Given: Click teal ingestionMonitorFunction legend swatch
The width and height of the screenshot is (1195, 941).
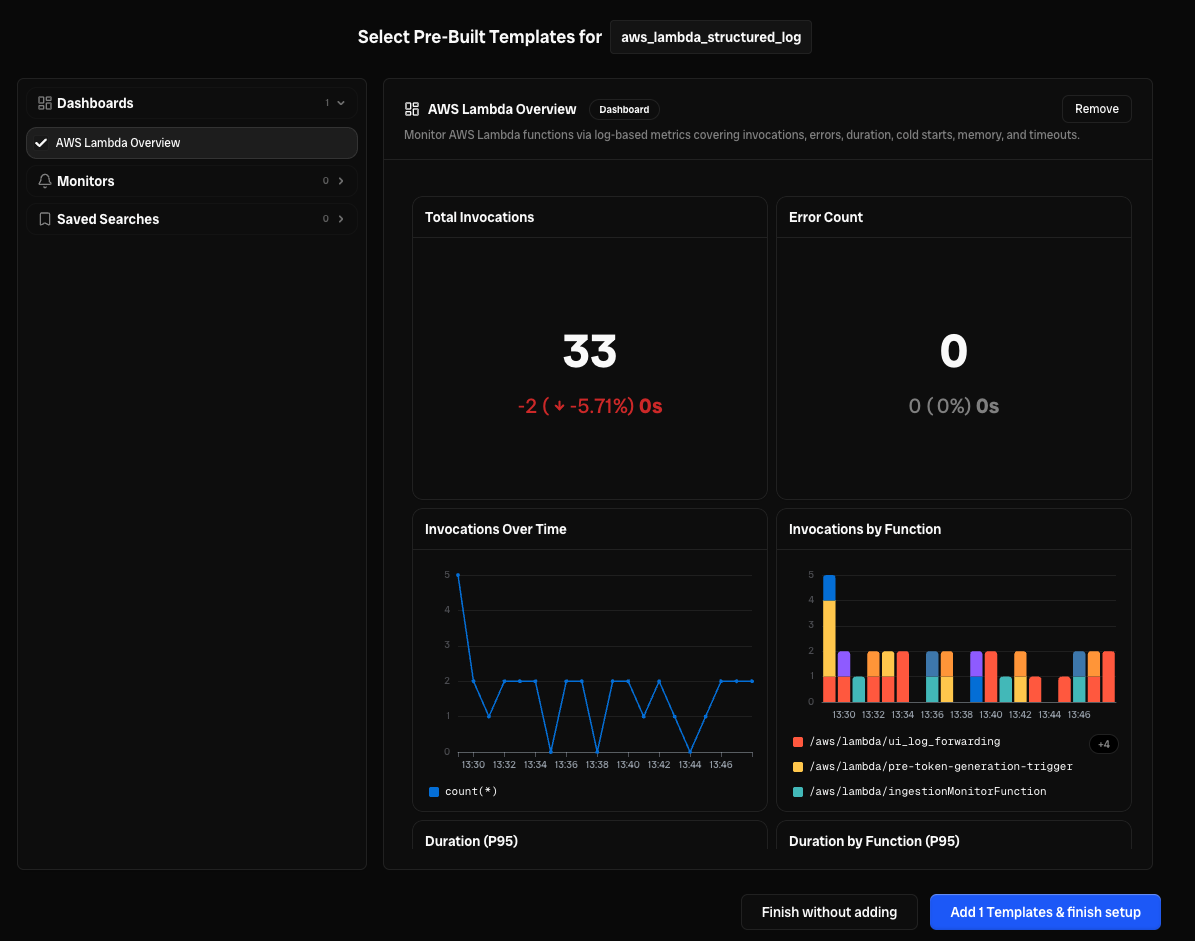Looking at the screenshot, I should tap(797, 792).
